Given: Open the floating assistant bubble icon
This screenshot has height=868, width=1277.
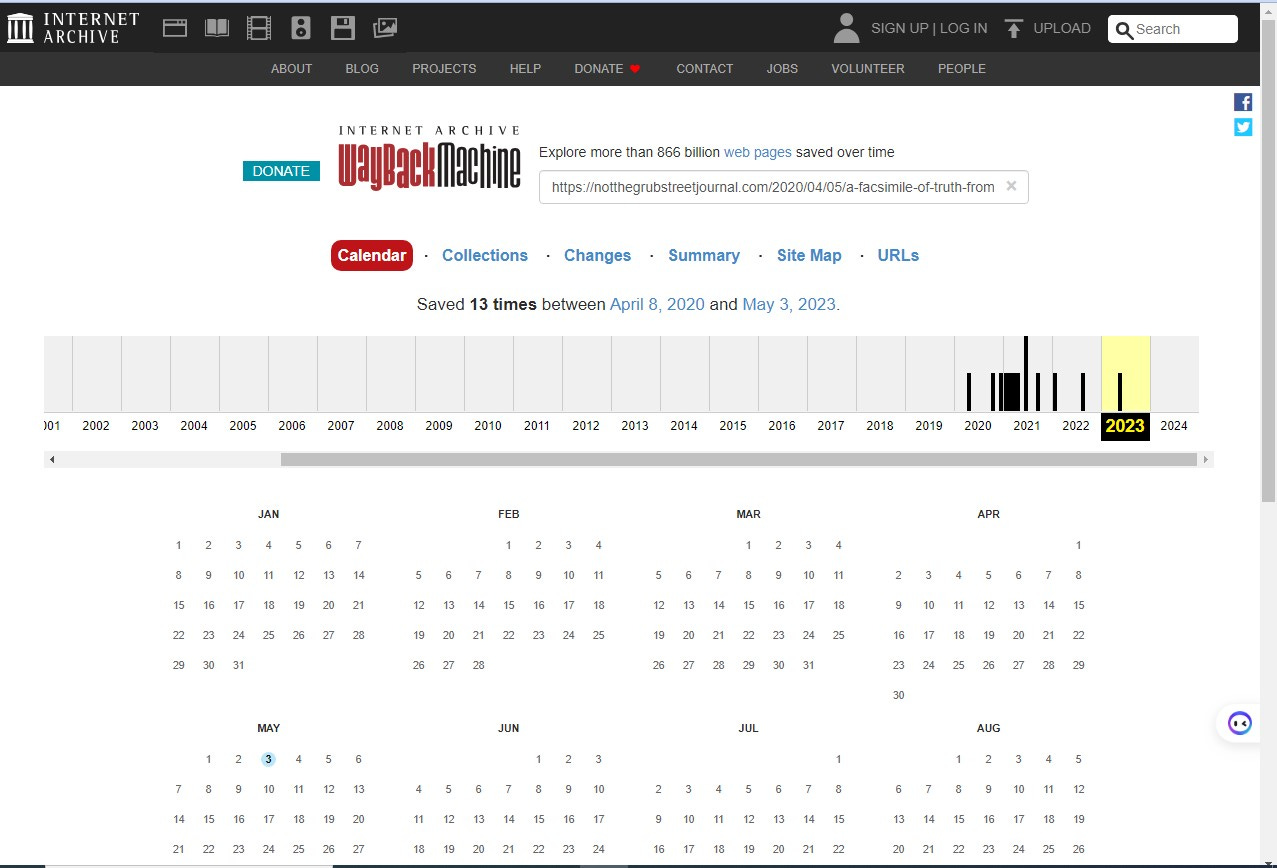Looking at the screenshot, I should coord(1239,723).
